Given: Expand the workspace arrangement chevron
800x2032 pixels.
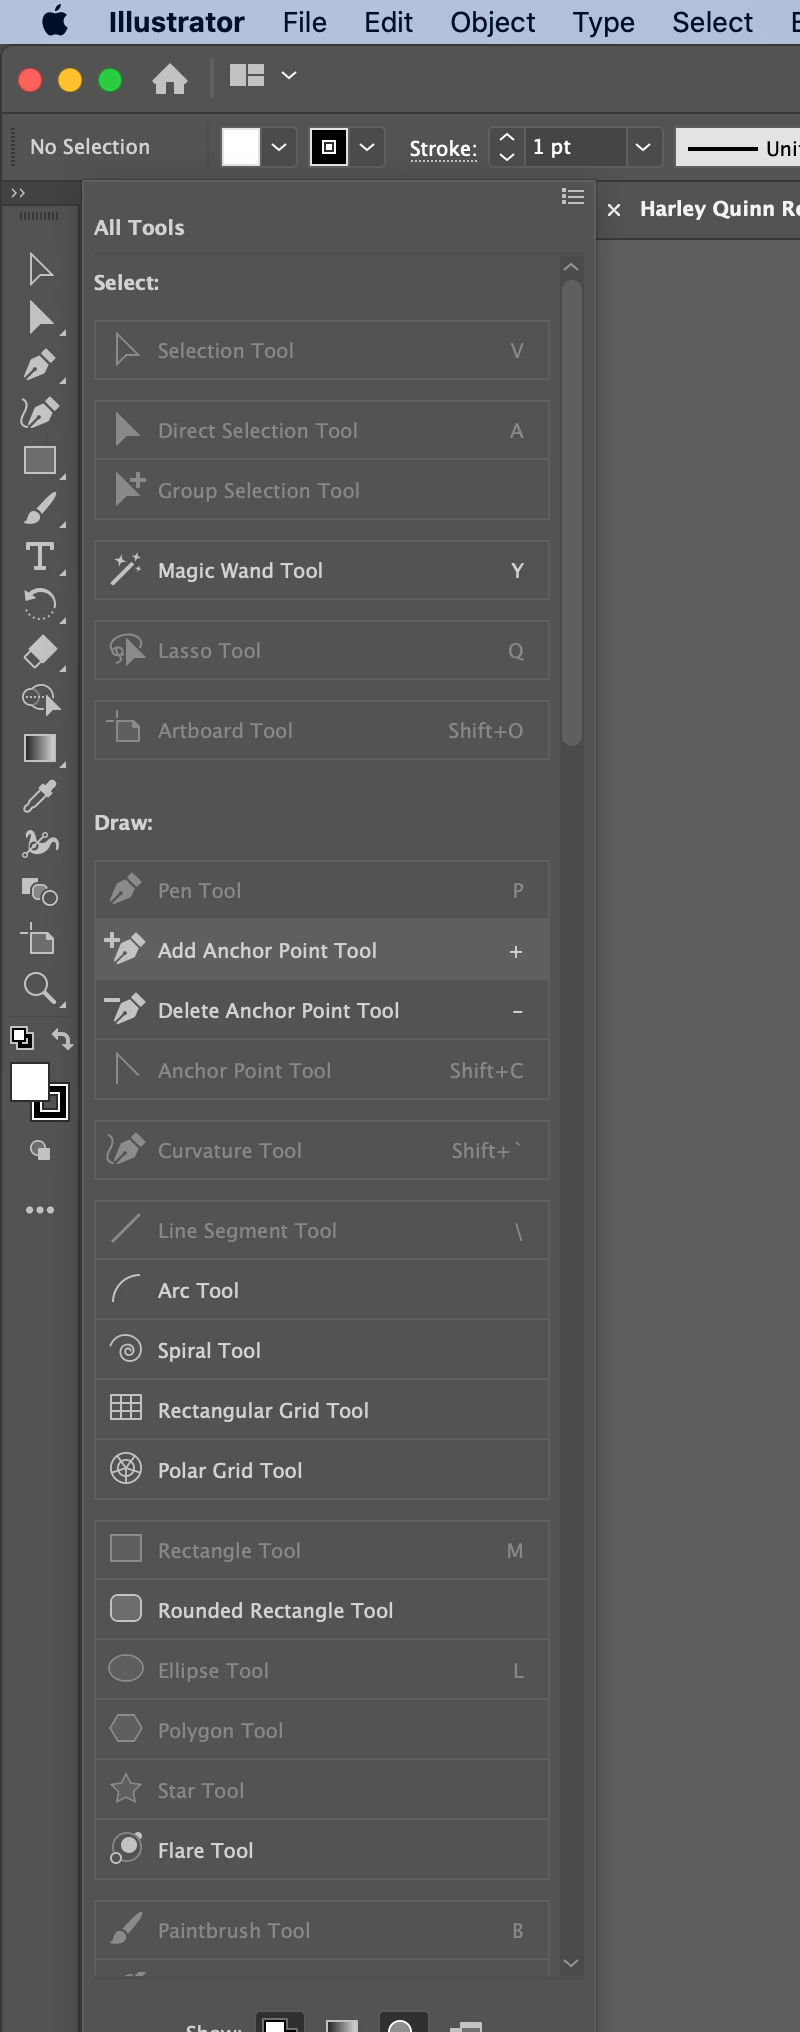Looking at the screenshot, I should point(289,75).
